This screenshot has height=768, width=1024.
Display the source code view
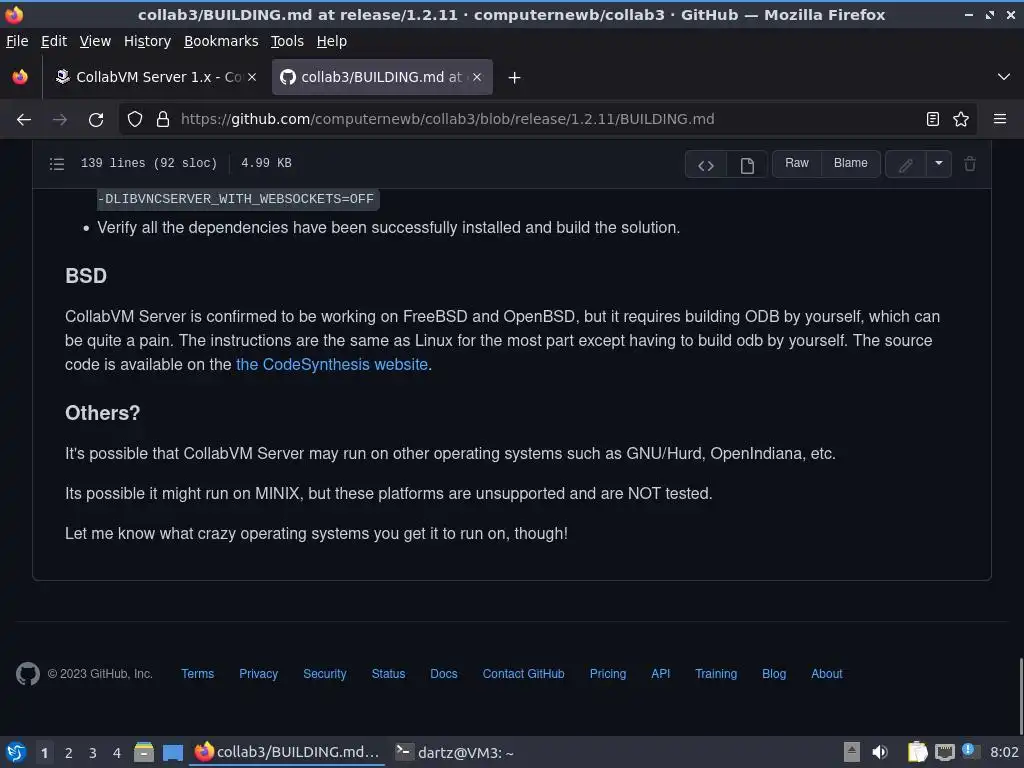click(x=705, y=165)
